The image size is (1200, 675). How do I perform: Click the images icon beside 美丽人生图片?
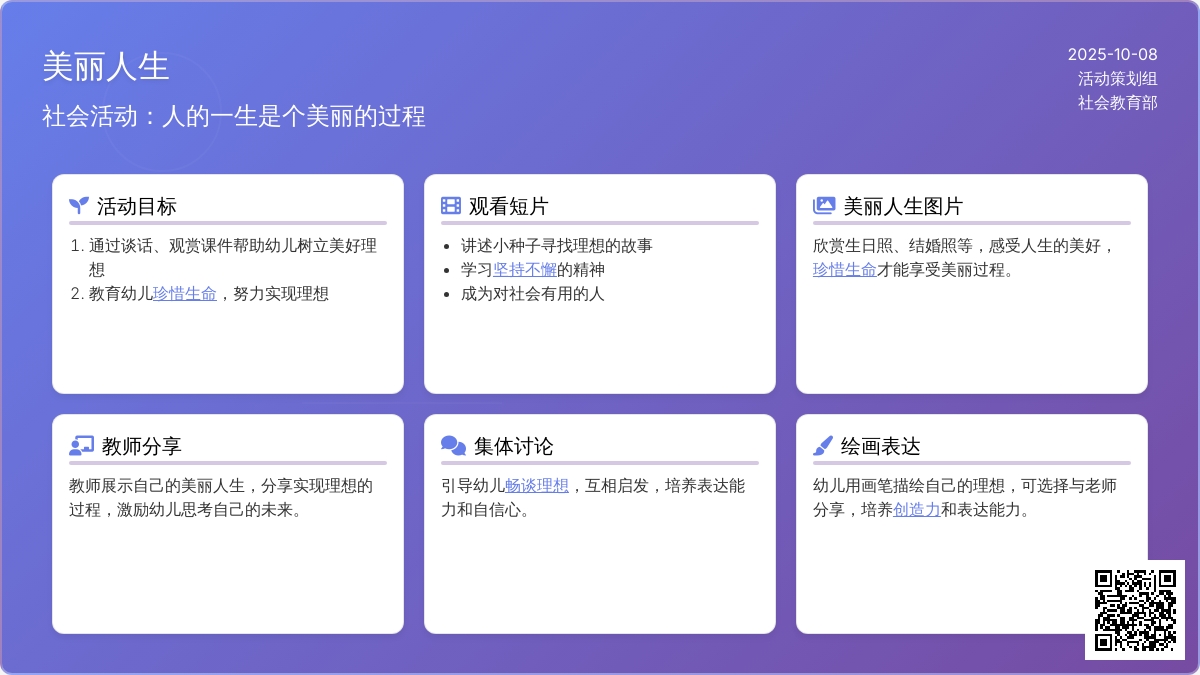pos(824,206)
